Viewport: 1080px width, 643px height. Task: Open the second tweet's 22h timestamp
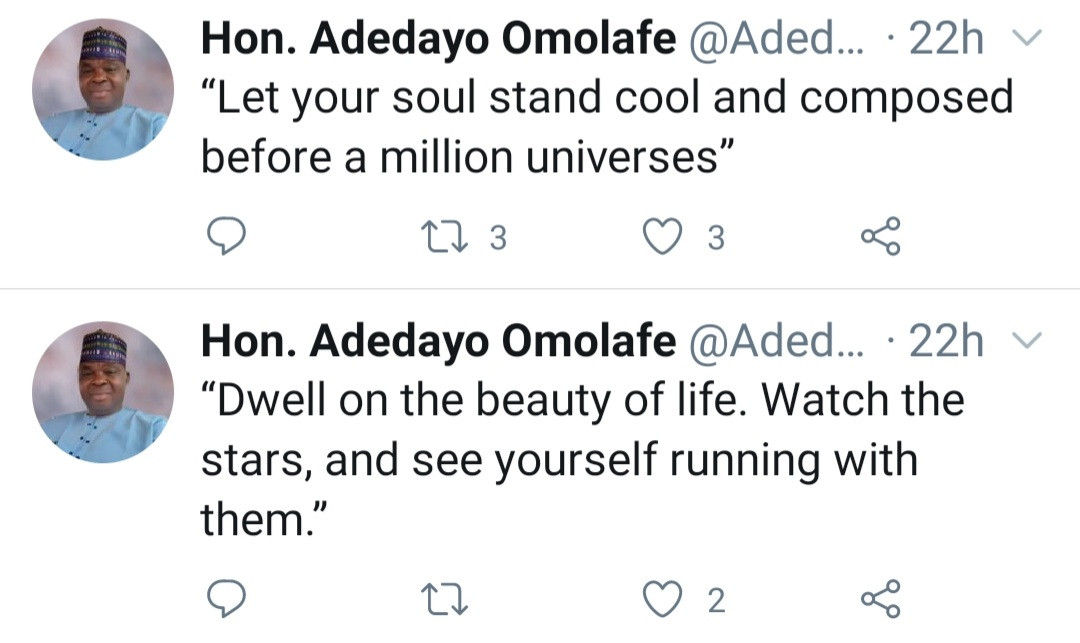point(946,342)
